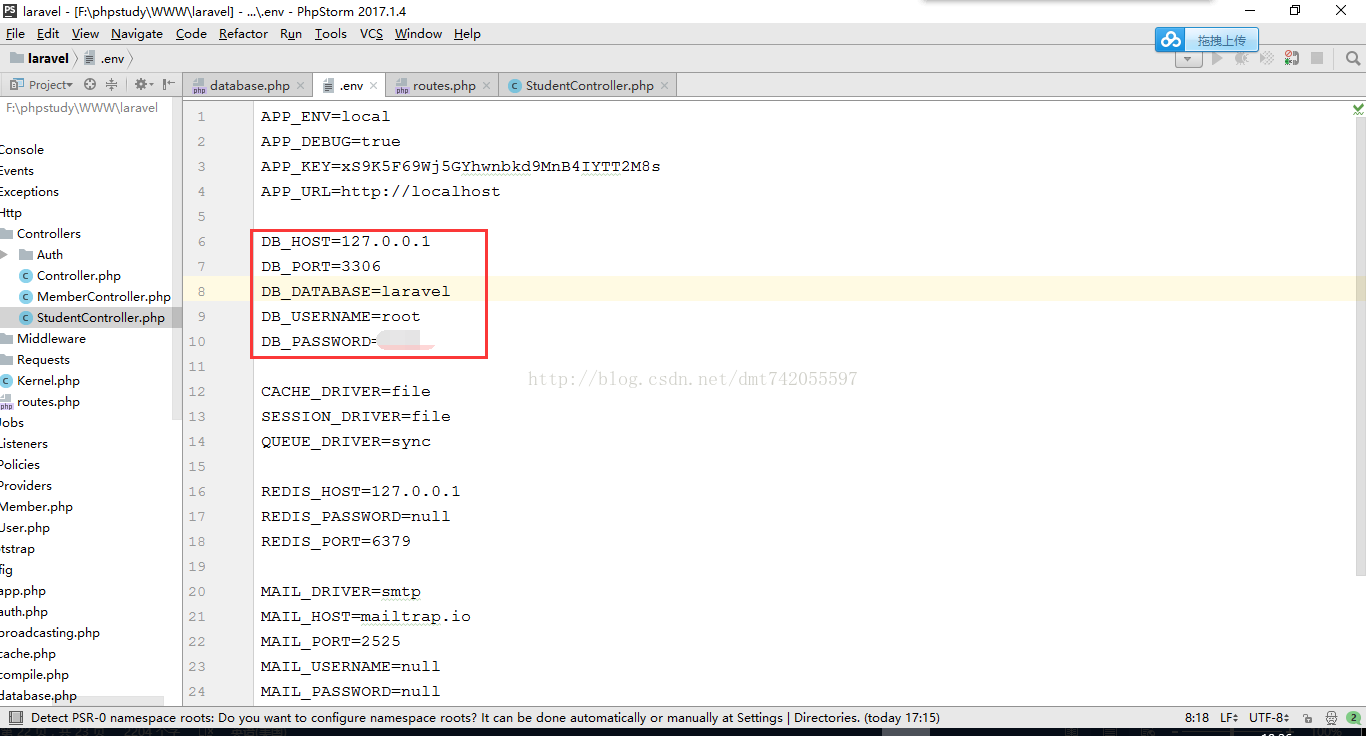Open the Project view dropdown
Viewport: 1366px width, 736px height.
tap(42, 85)
